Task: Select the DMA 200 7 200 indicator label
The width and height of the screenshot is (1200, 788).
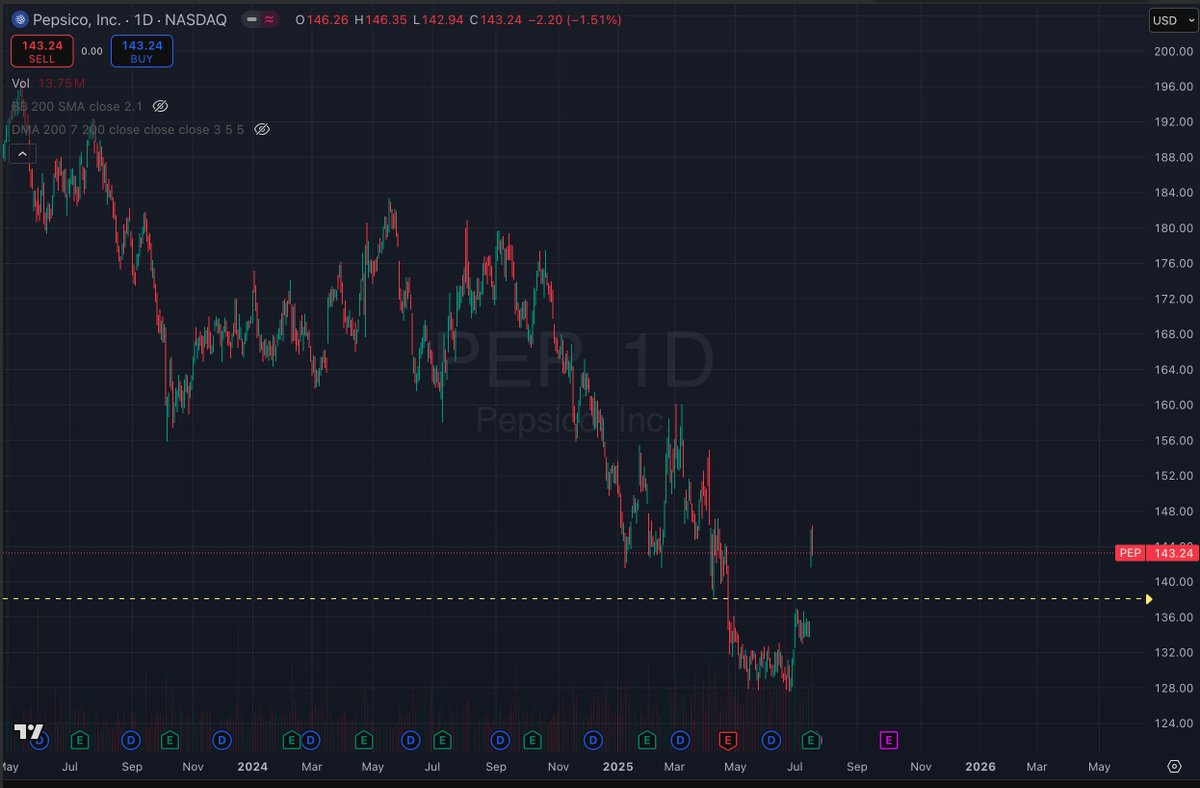Action: [x=128, y=129]
